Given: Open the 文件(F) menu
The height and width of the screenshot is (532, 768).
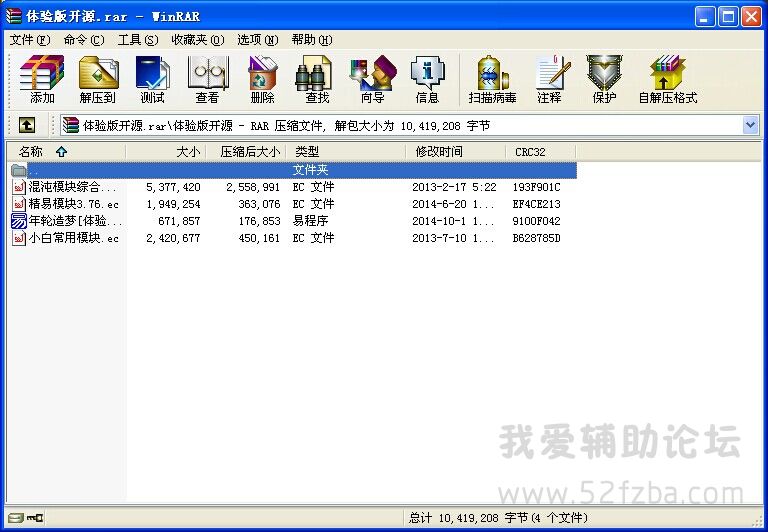Looking at the screenshot, I should click(x=30, y=40).
